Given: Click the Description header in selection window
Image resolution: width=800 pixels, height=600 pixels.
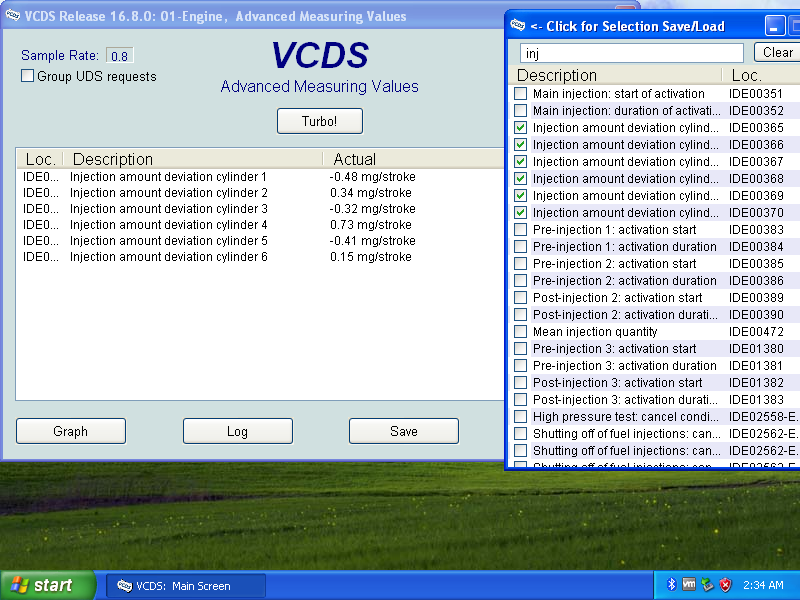Looking at the screenshot, I should [x=616, y=75].
